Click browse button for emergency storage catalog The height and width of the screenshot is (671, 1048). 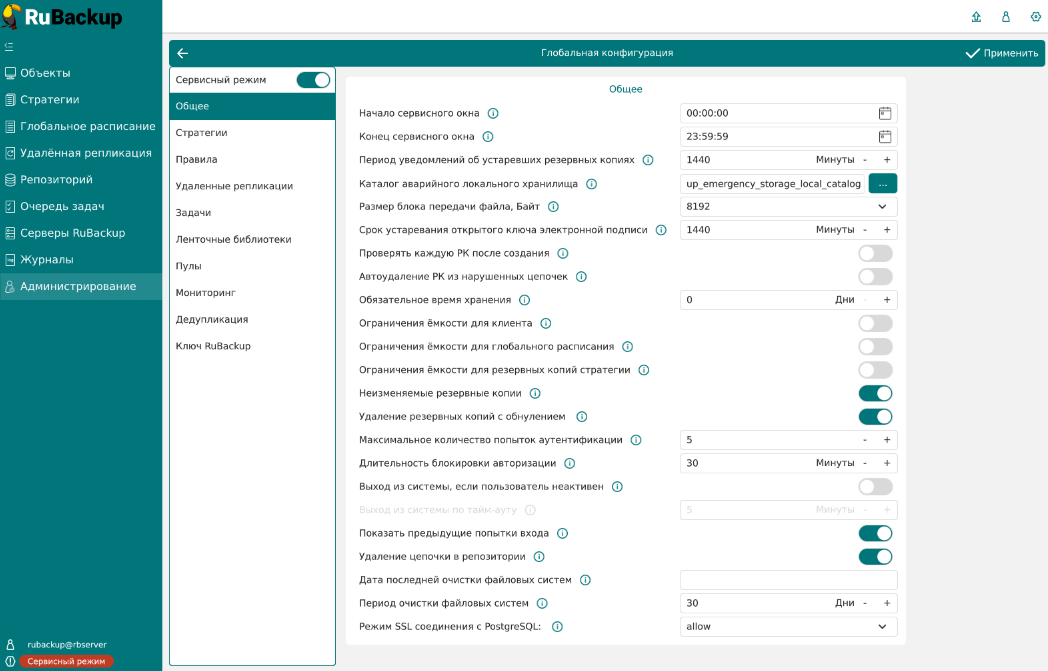(x=883, y=184)
